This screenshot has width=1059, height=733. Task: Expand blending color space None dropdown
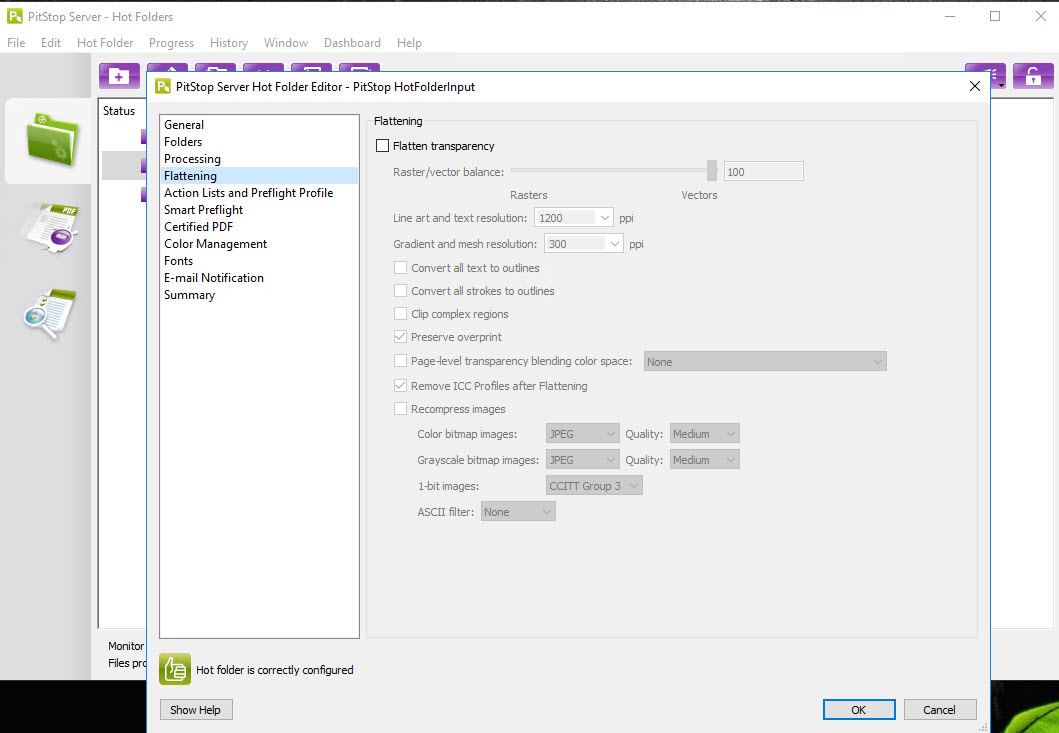coord(765,362)
